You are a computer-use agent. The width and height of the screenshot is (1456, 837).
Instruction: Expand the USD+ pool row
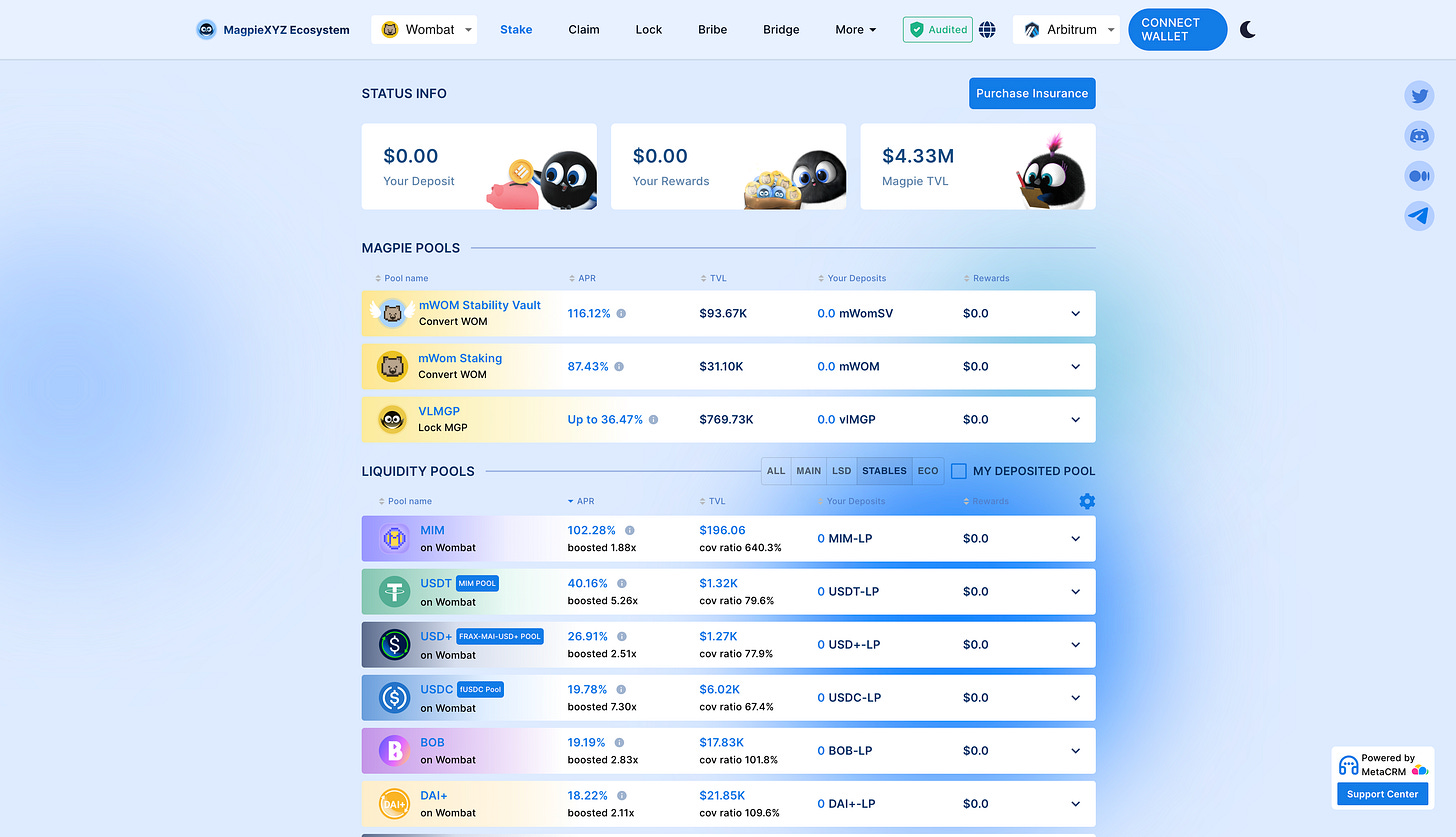pos(1076,645)
